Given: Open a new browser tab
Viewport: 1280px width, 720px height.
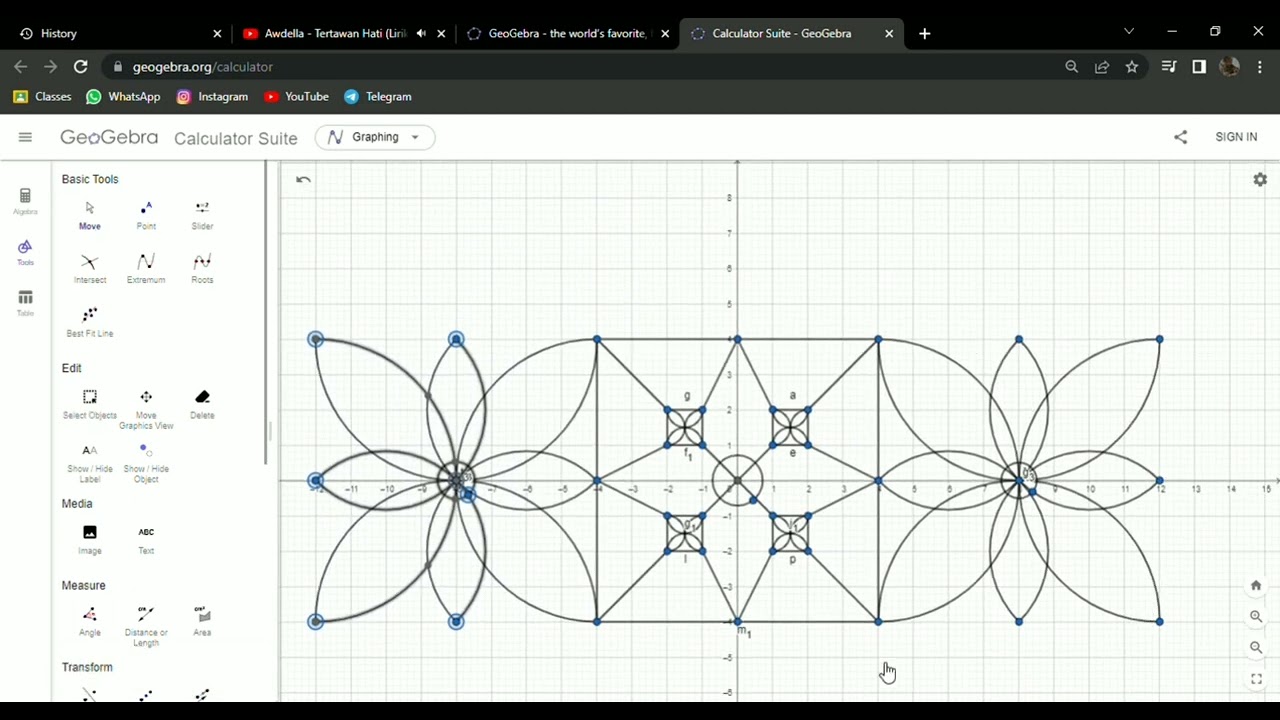Looking at the screenshot, I should 924,33.
